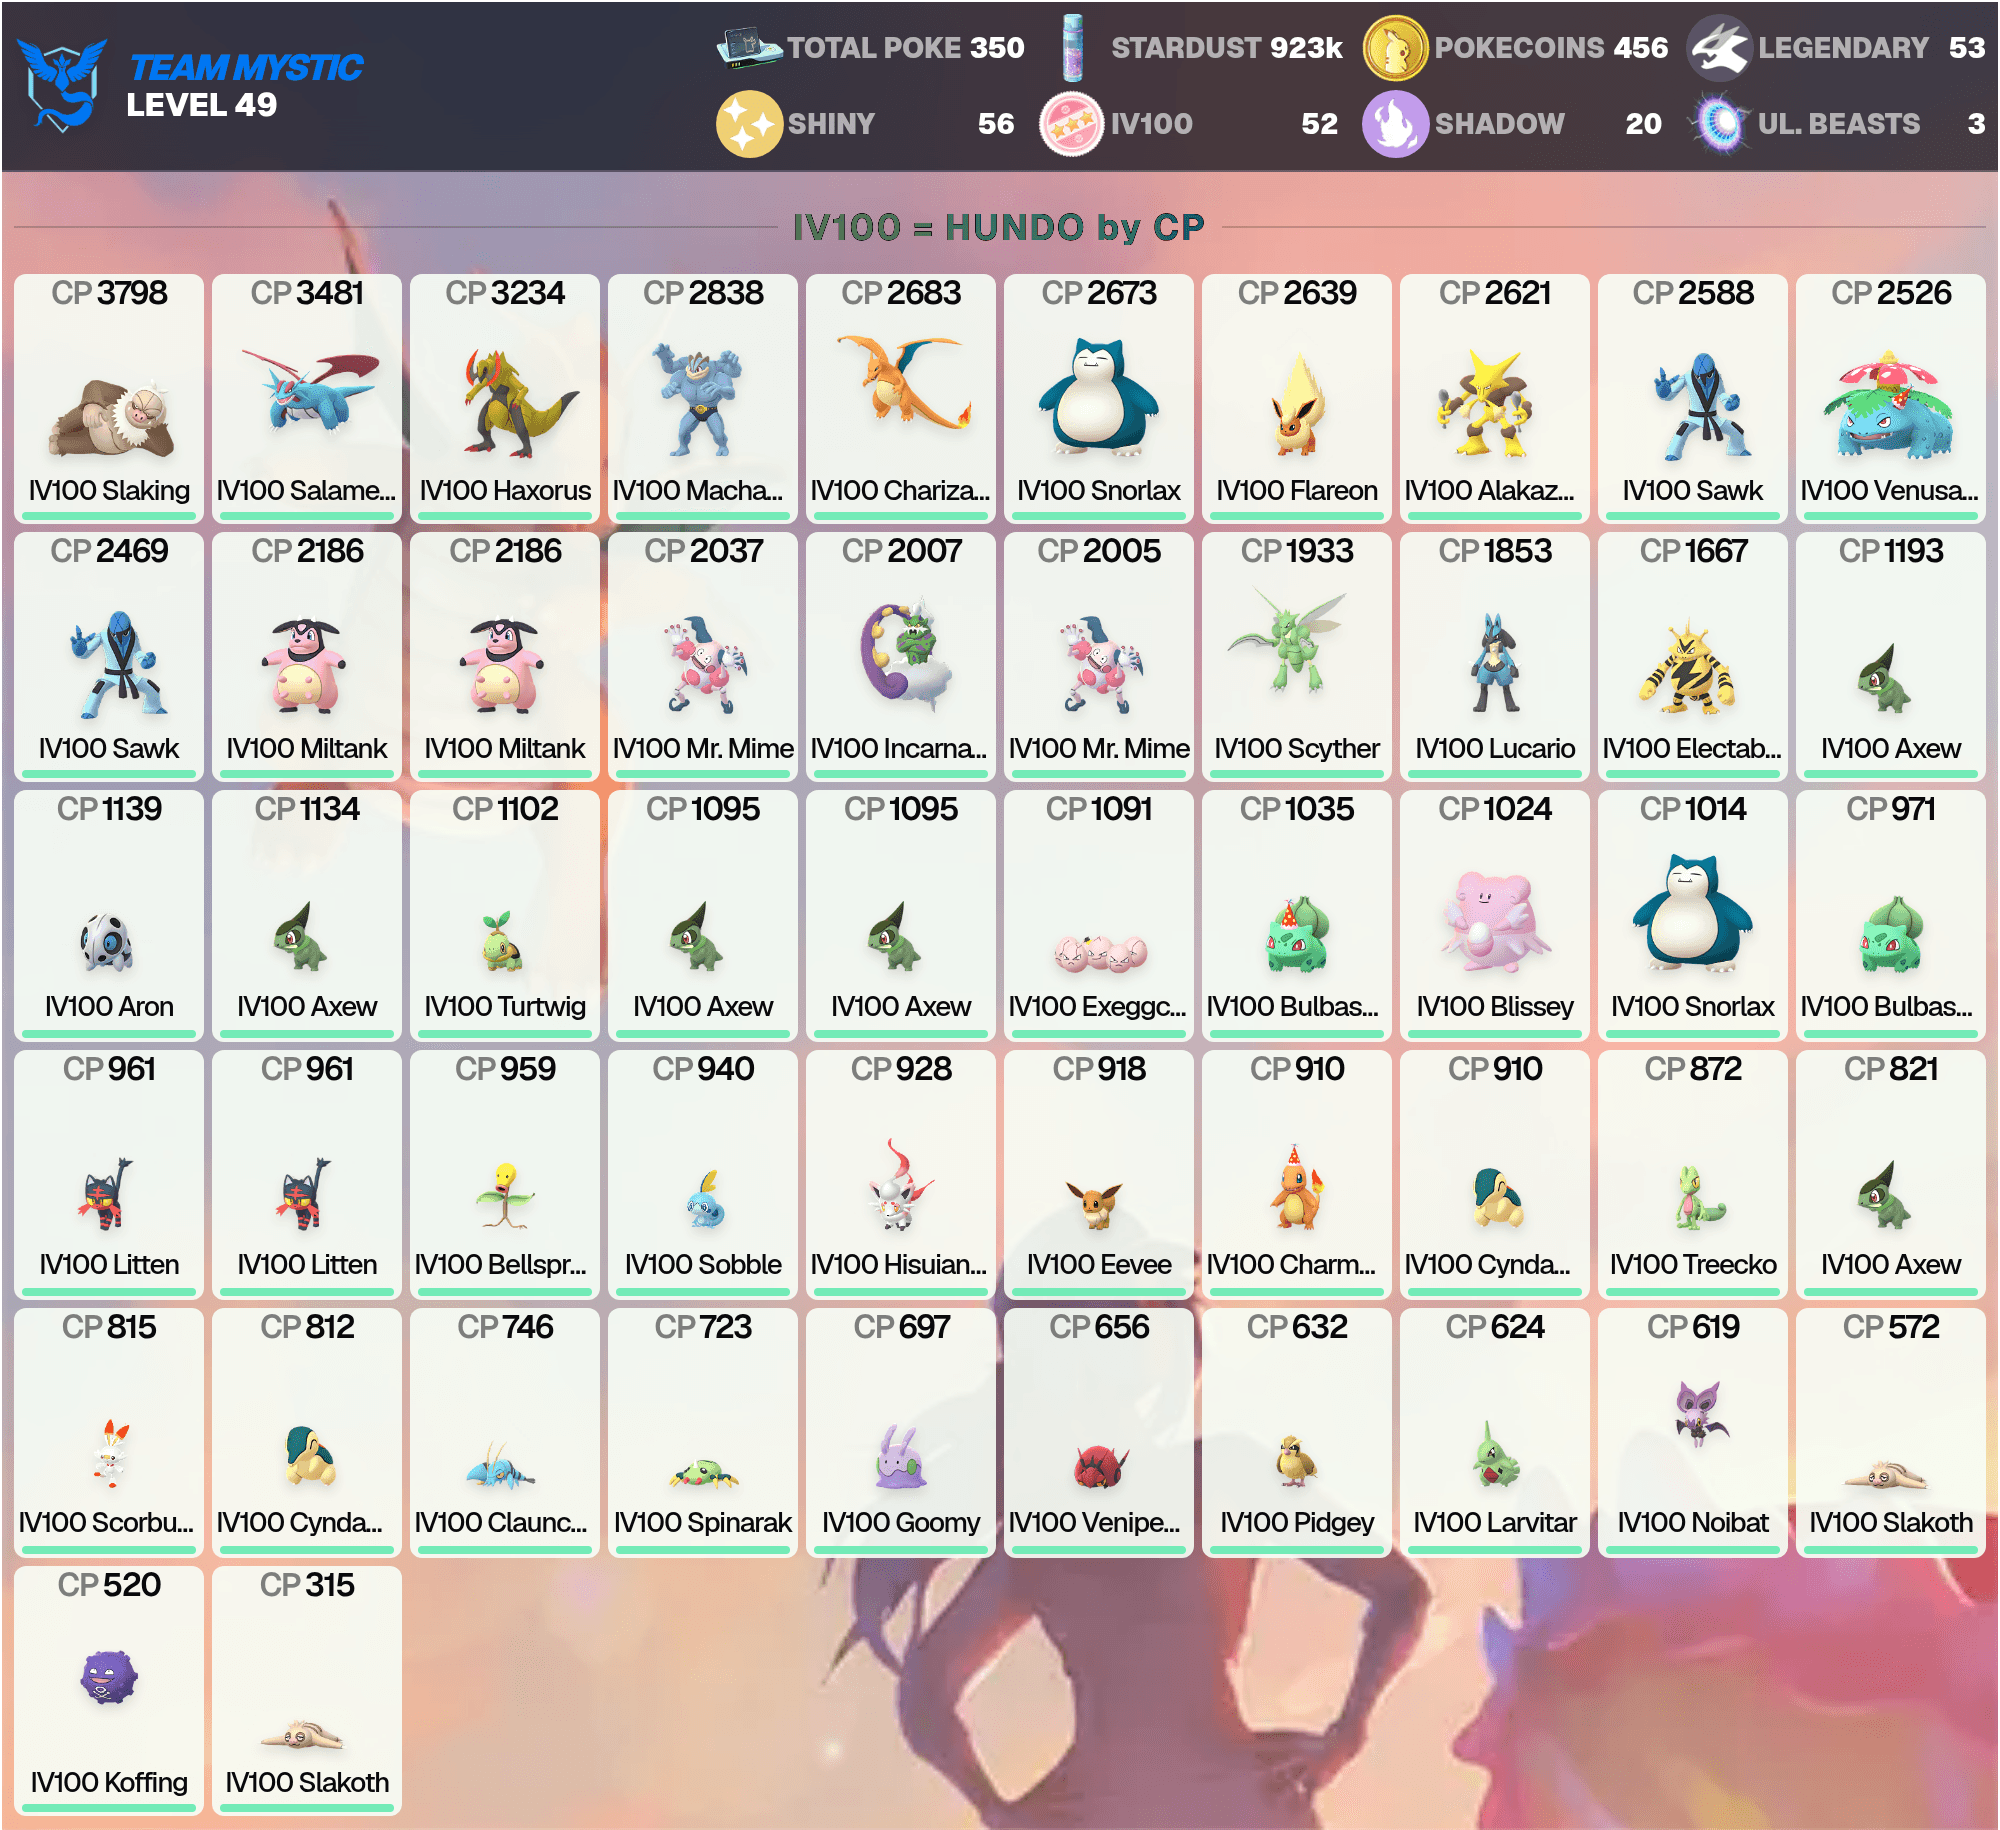Viewport: 2000px width, 1830px height.
Task: Select the IV100 Blissey card
Action: [x=1495, y=915]
